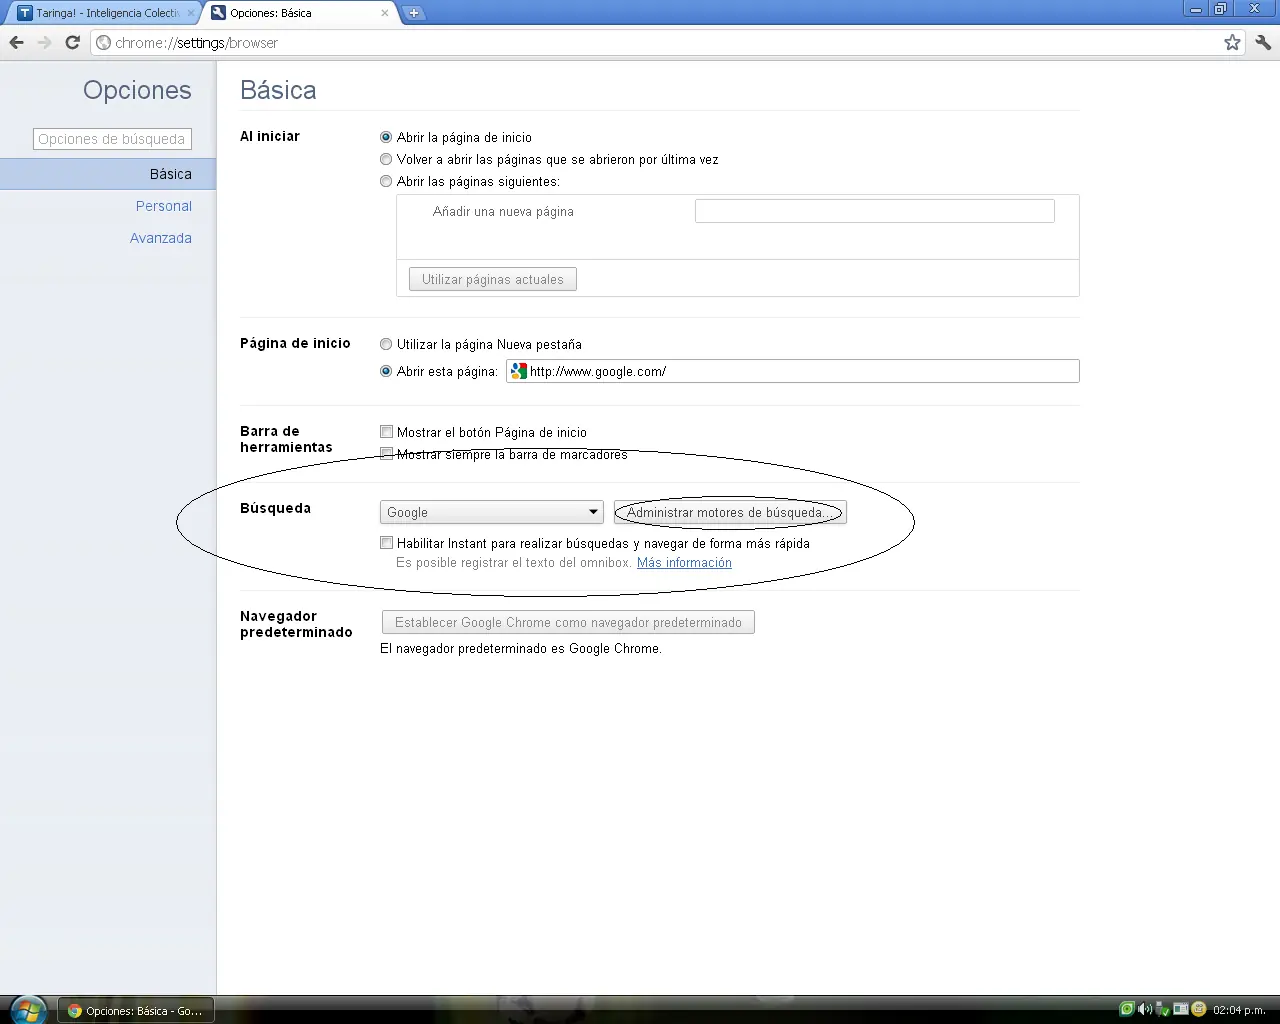This screenshot has width=1280, height=1024.
Task: Close the Taringa tab
Action: click(x=191, y=13)
